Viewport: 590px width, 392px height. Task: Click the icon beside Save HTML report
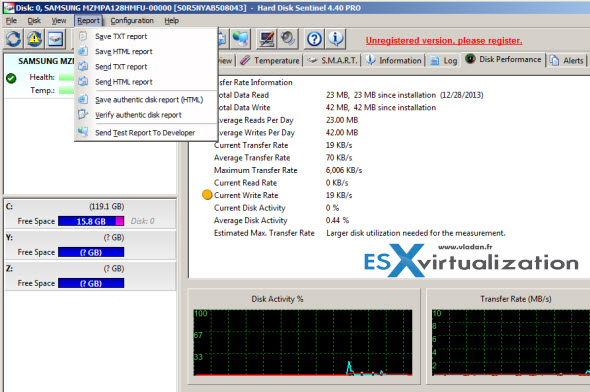pyautogui.click(x=83, y=51)
